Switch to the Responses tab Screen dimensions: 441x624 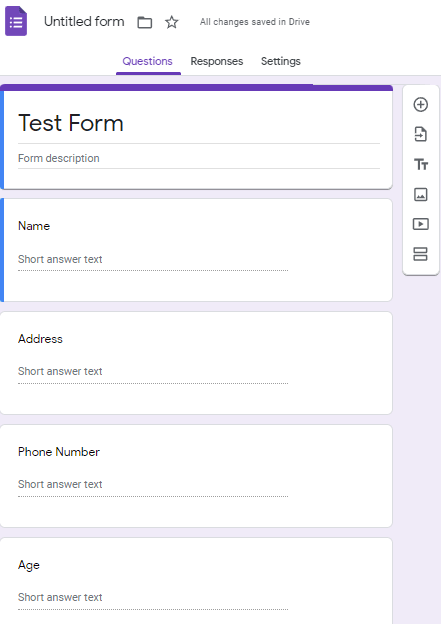pos(217,61)
